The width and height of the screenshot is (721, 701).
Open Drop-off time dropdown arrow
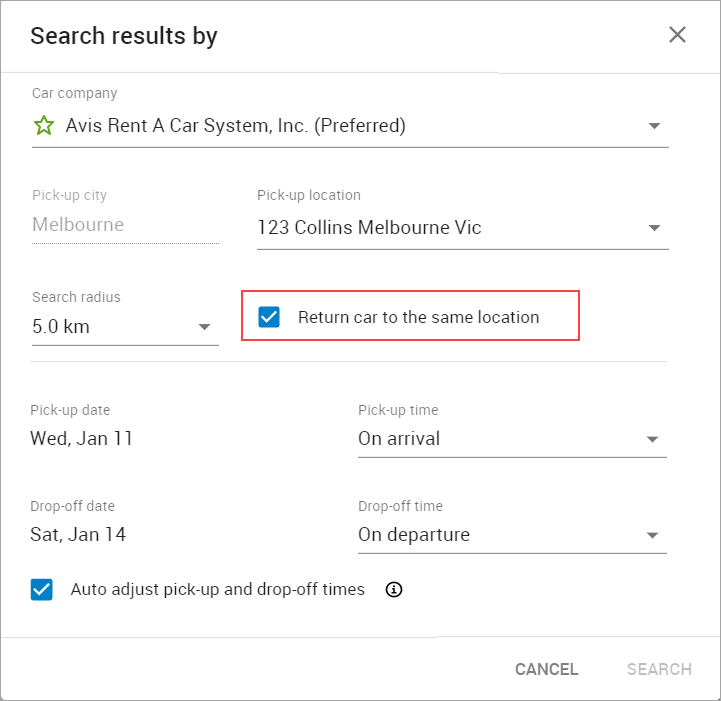(652, 536)
